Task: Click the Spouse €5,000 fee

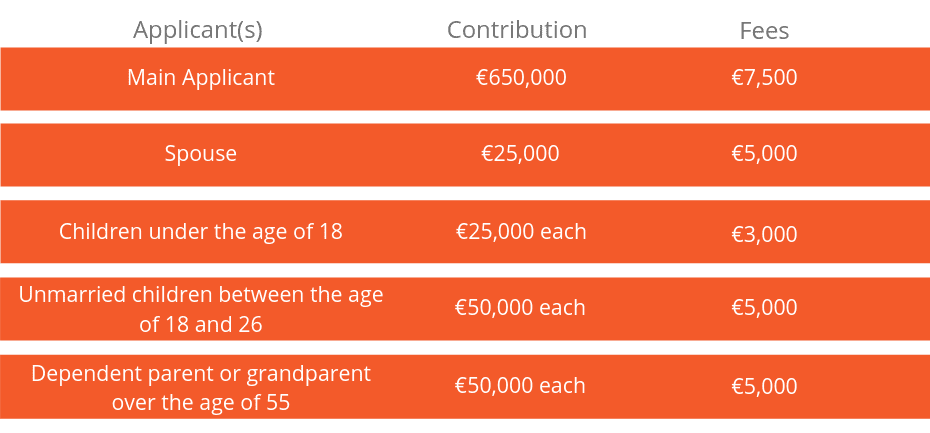Action: click(x=764, y=154)
